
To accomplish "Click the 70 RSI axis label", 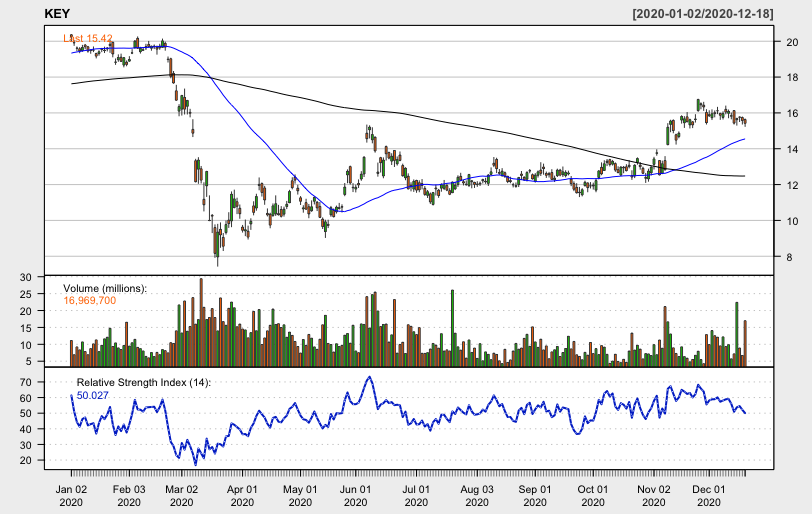I will [x=26, y=383].
